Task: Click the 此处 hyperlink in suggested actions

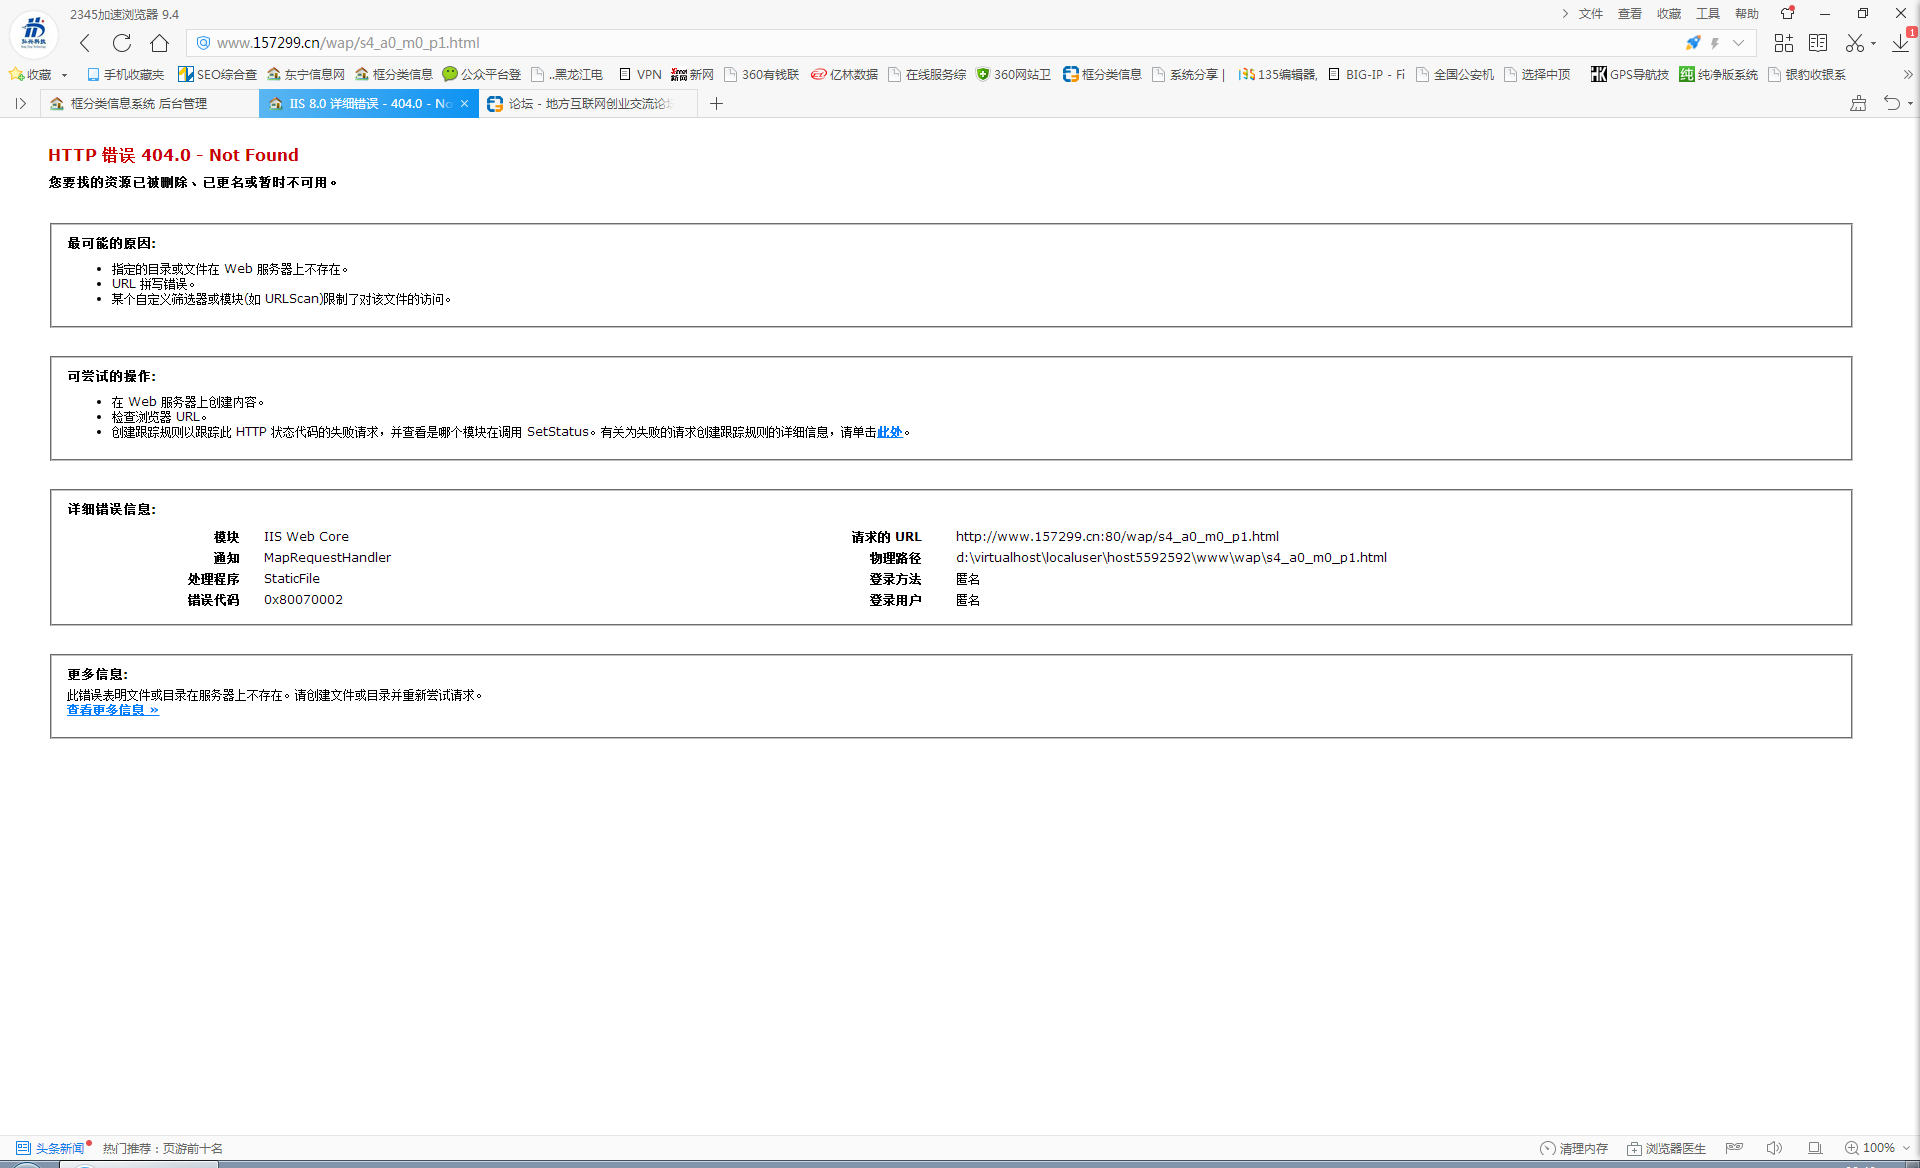Action: click(x=889, y=432)
